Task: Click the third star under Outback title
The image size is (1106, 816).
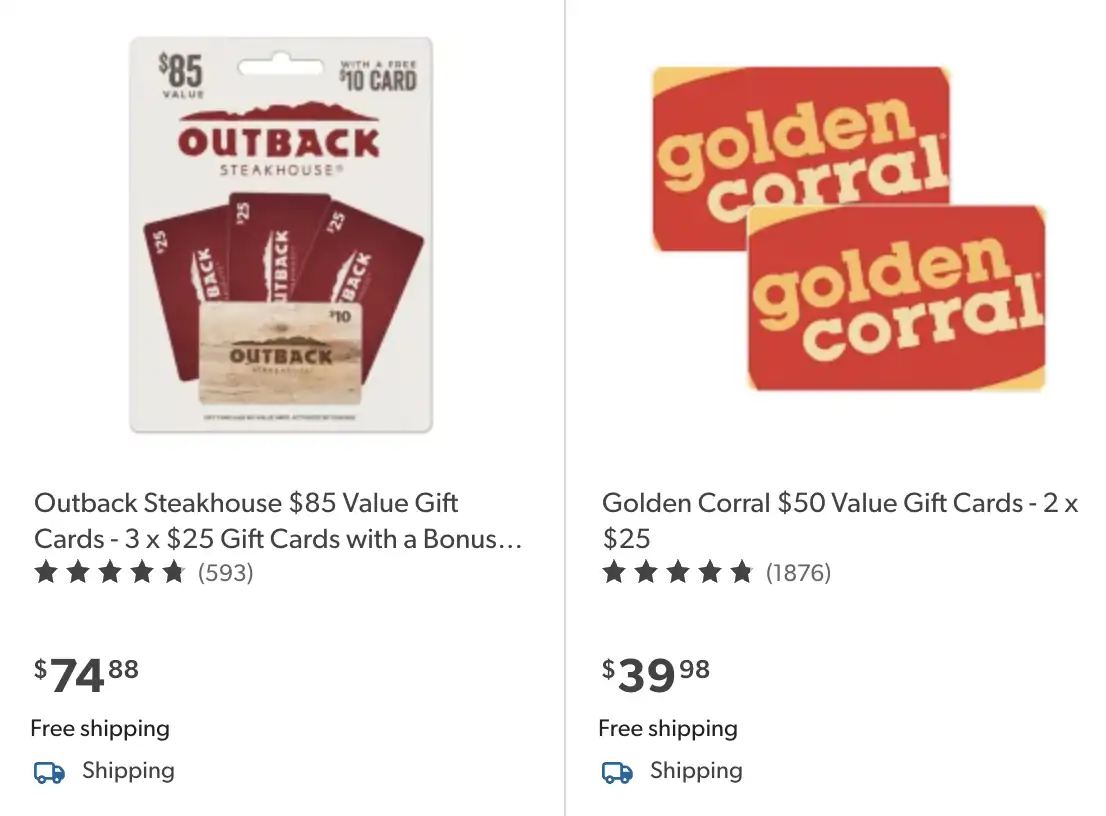Action: [109, 571]
